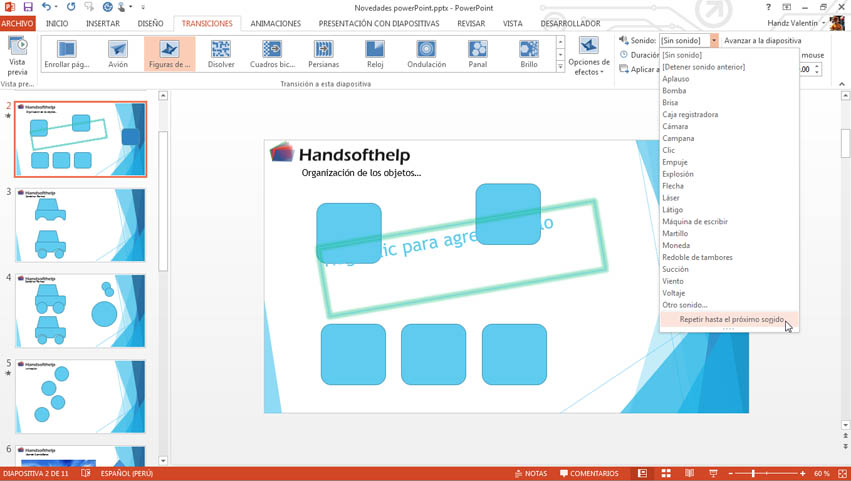This screenshot has height=481, width=851.
Task: Toggle Repetir hasta el próximo sonido
Action: (730, 320)
